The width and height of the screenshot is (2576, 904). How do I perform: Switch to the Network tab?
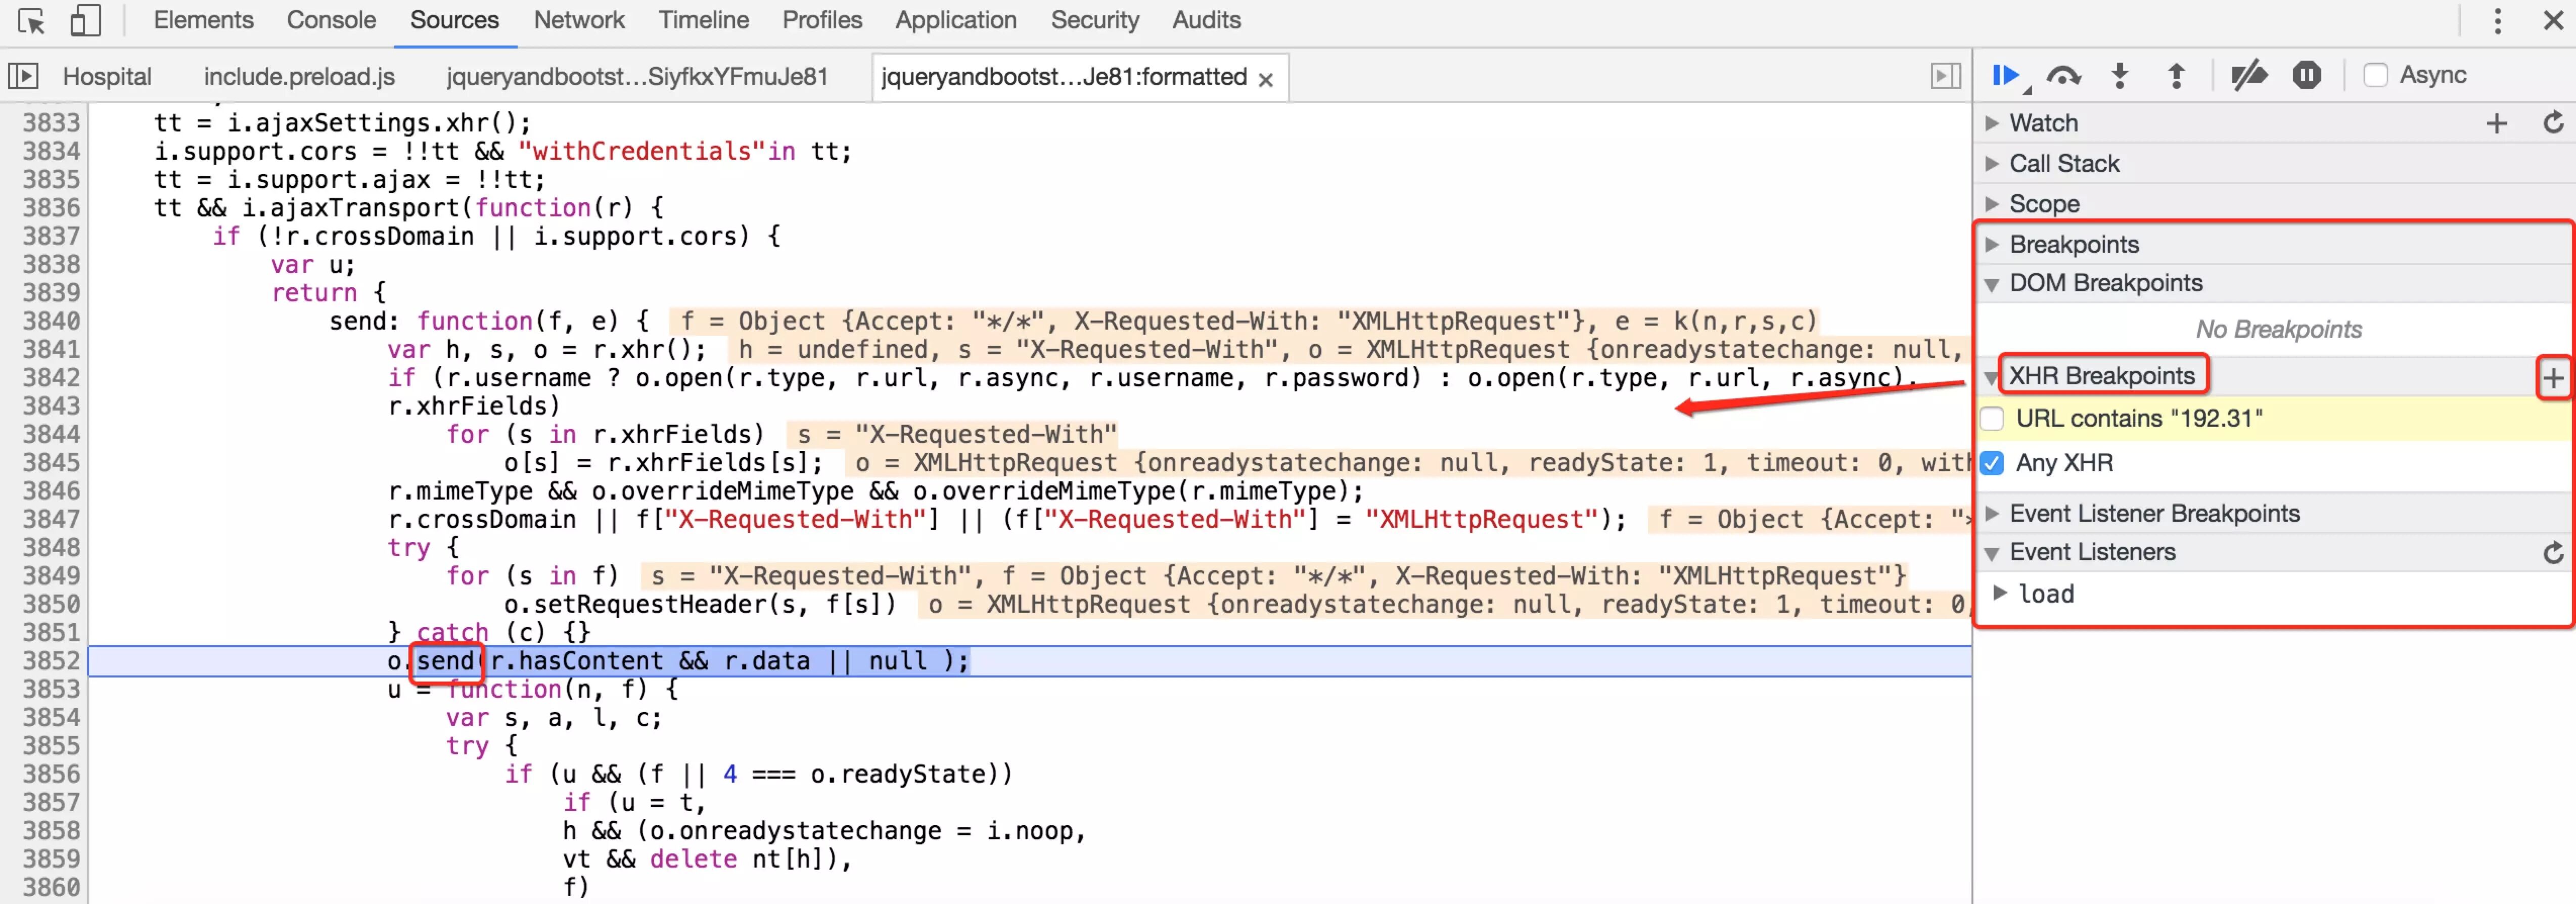(x=578, y=20)
